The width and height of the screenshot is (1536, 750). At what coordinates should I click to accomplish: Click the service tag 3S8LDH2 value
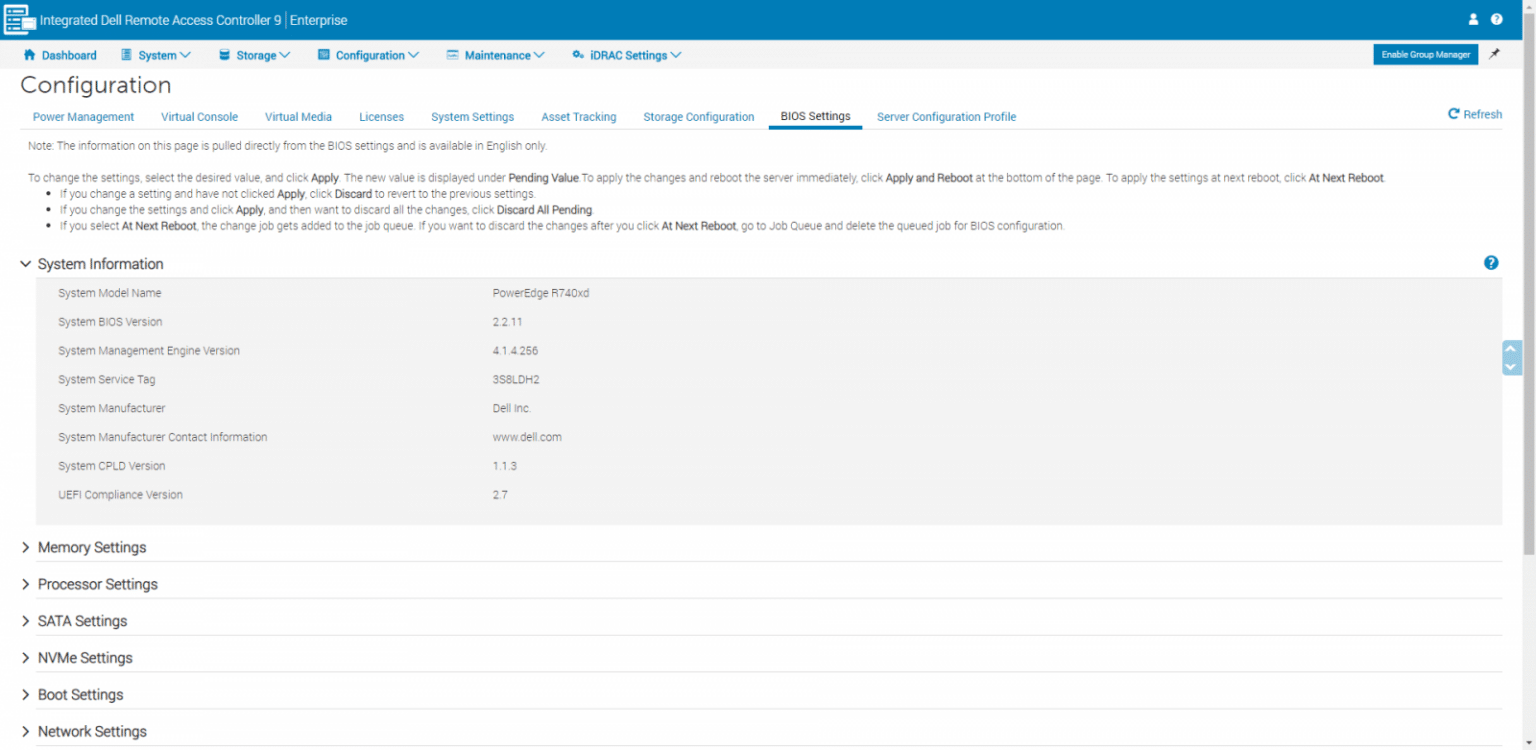pos(516,380)
